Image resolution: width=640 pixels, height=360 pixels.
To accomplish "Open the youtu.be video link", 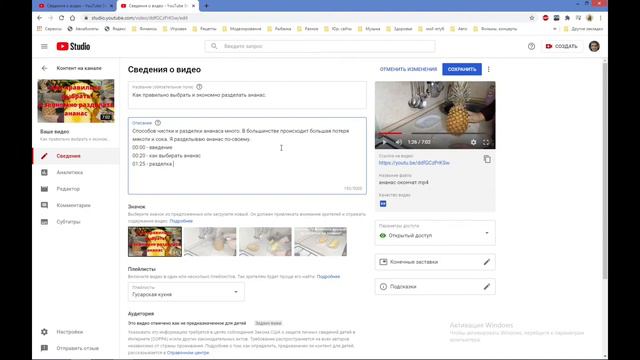I will click(x=414, y=163).
